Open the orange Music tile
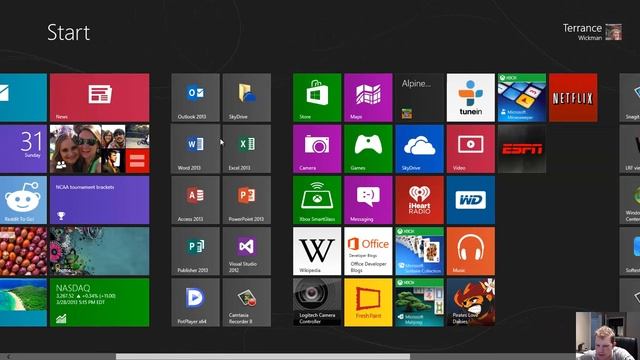The height and width of the screenshot is (360, 640). point(471,251)
